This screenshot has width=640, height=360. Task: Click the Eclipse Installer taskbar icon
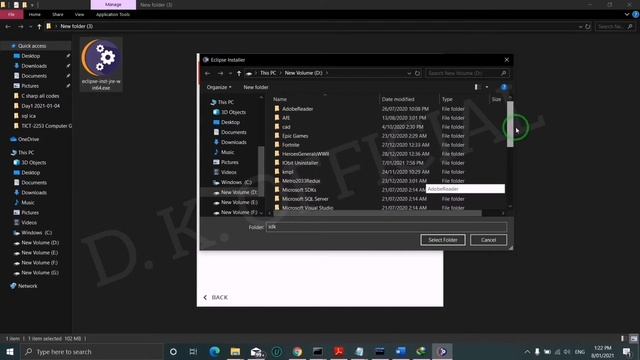coord(442,351)
